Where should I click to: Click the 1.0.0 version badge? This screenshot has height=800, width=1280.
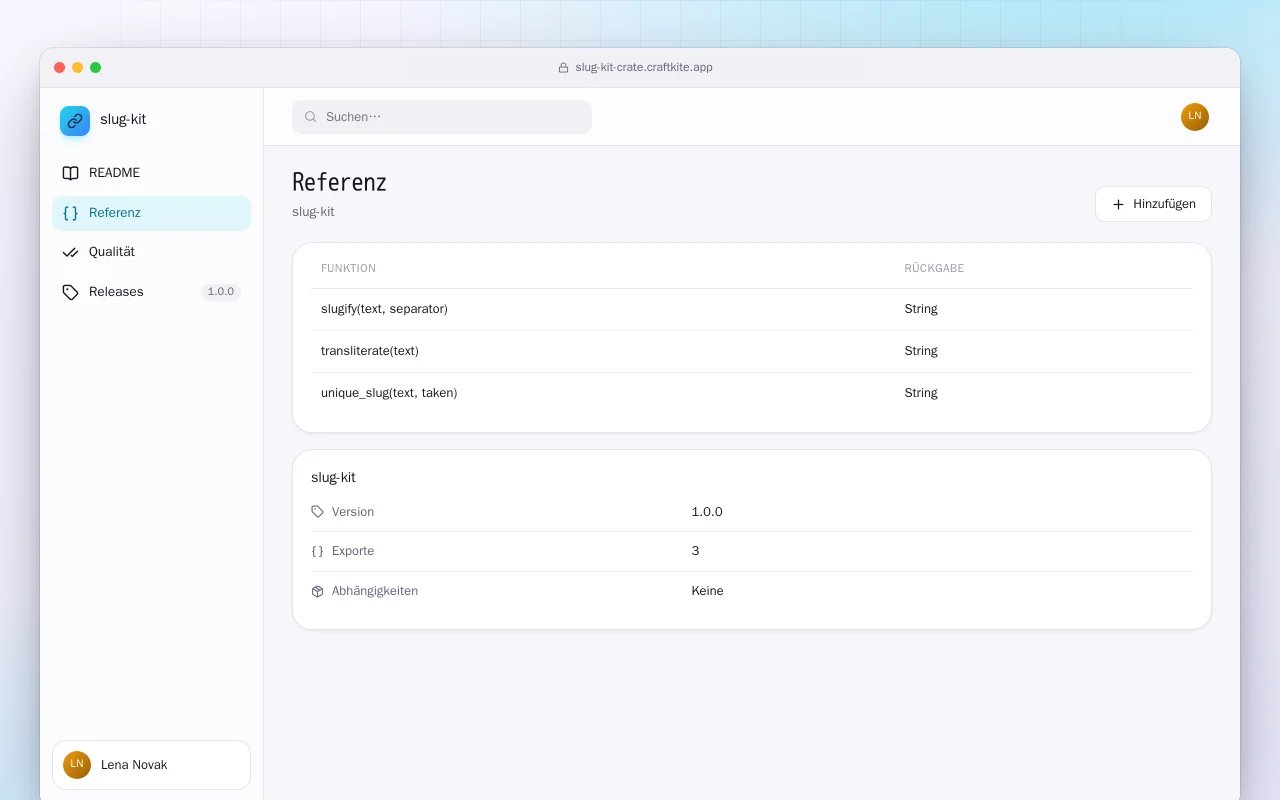[x=221, y=292]
